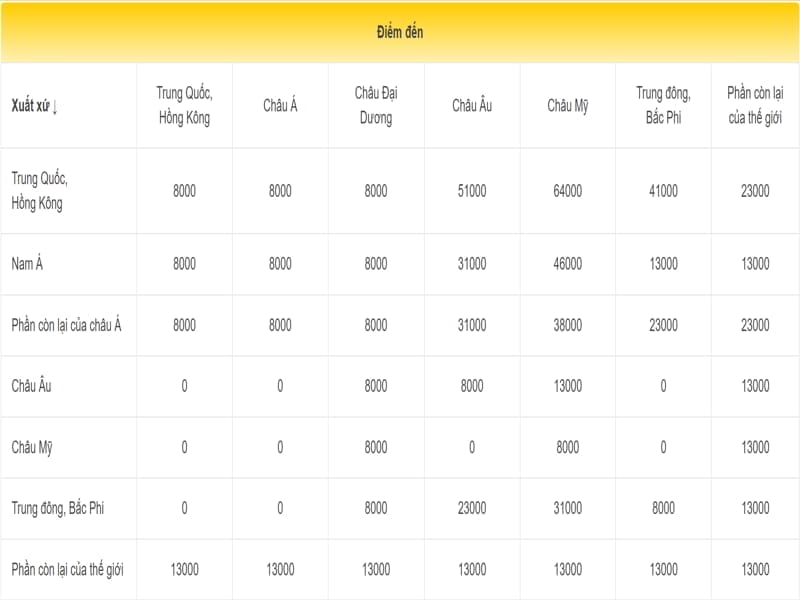The width and height of the screenshot is (800, 600).
Task: Click the "Châu Á" column header
Action: click(280, 106)
